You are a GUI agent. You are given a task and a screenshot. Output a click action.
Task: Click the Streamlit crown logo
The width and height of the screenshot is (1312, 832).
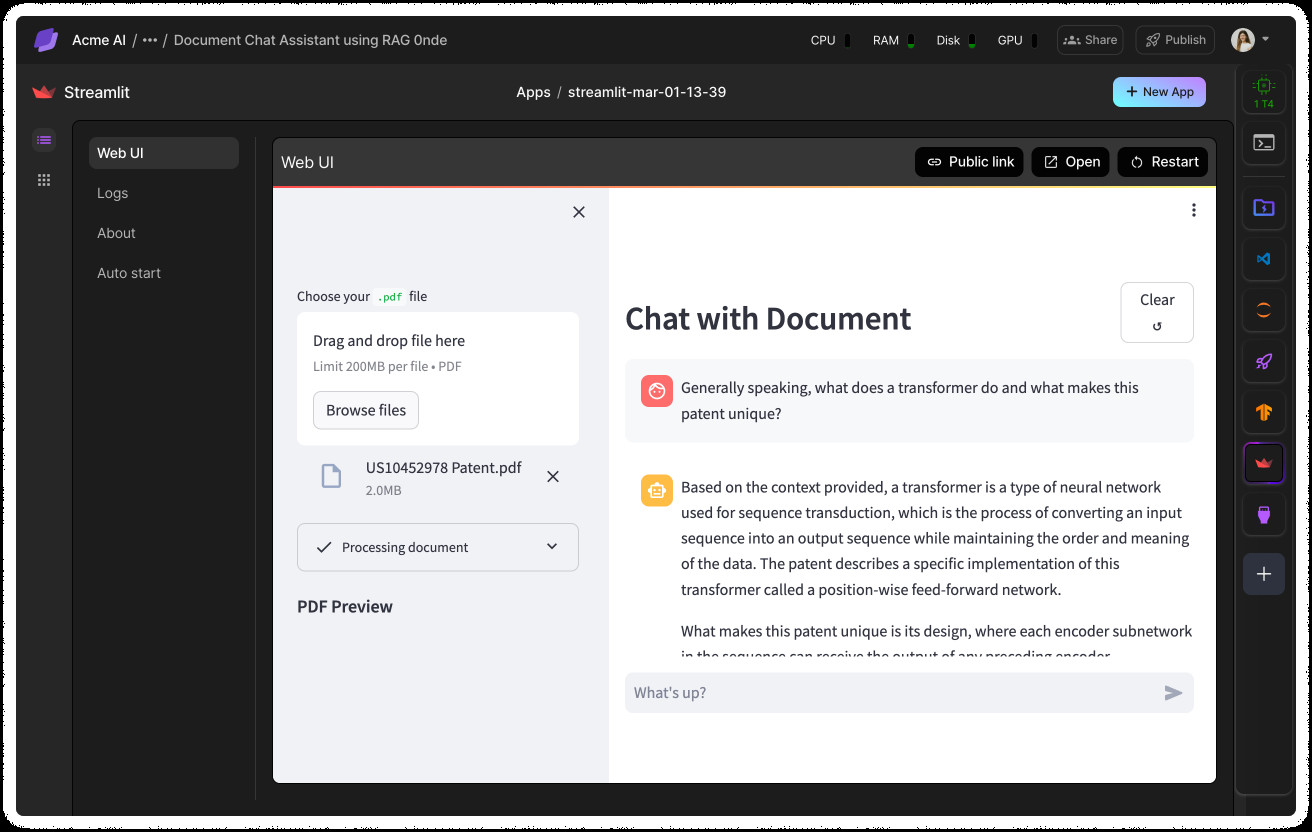click(43, 92)
